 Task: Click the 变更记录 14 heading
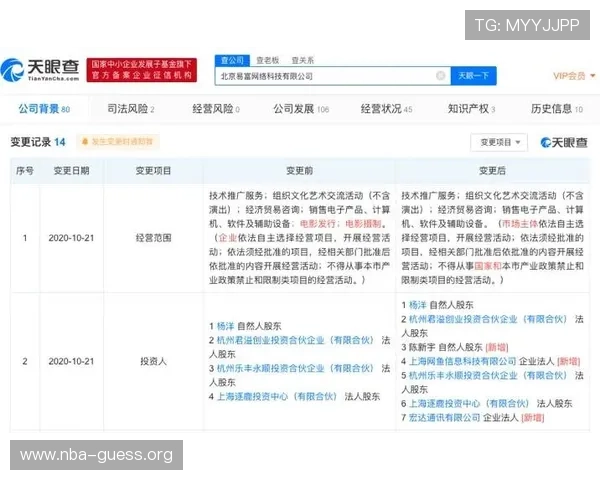(38, 142)
